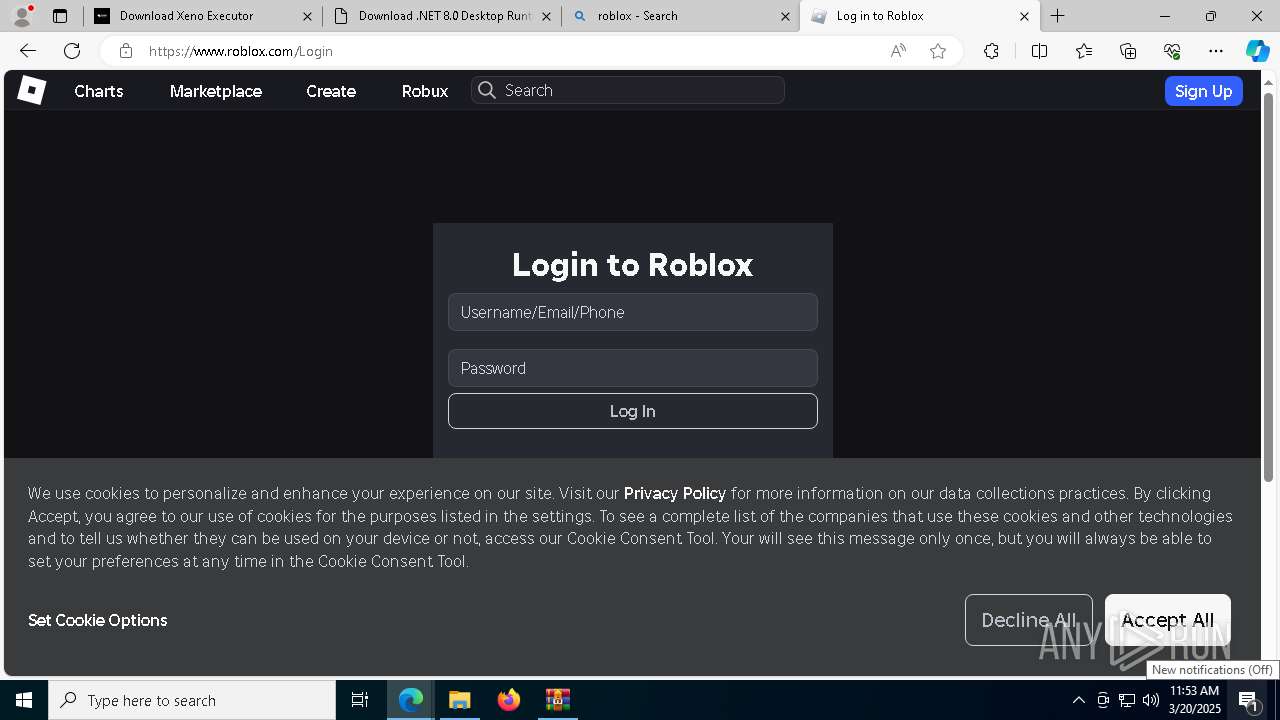View site information lock icon
Viewport: 1280px width, 720px height.
(x=126, y=51)
